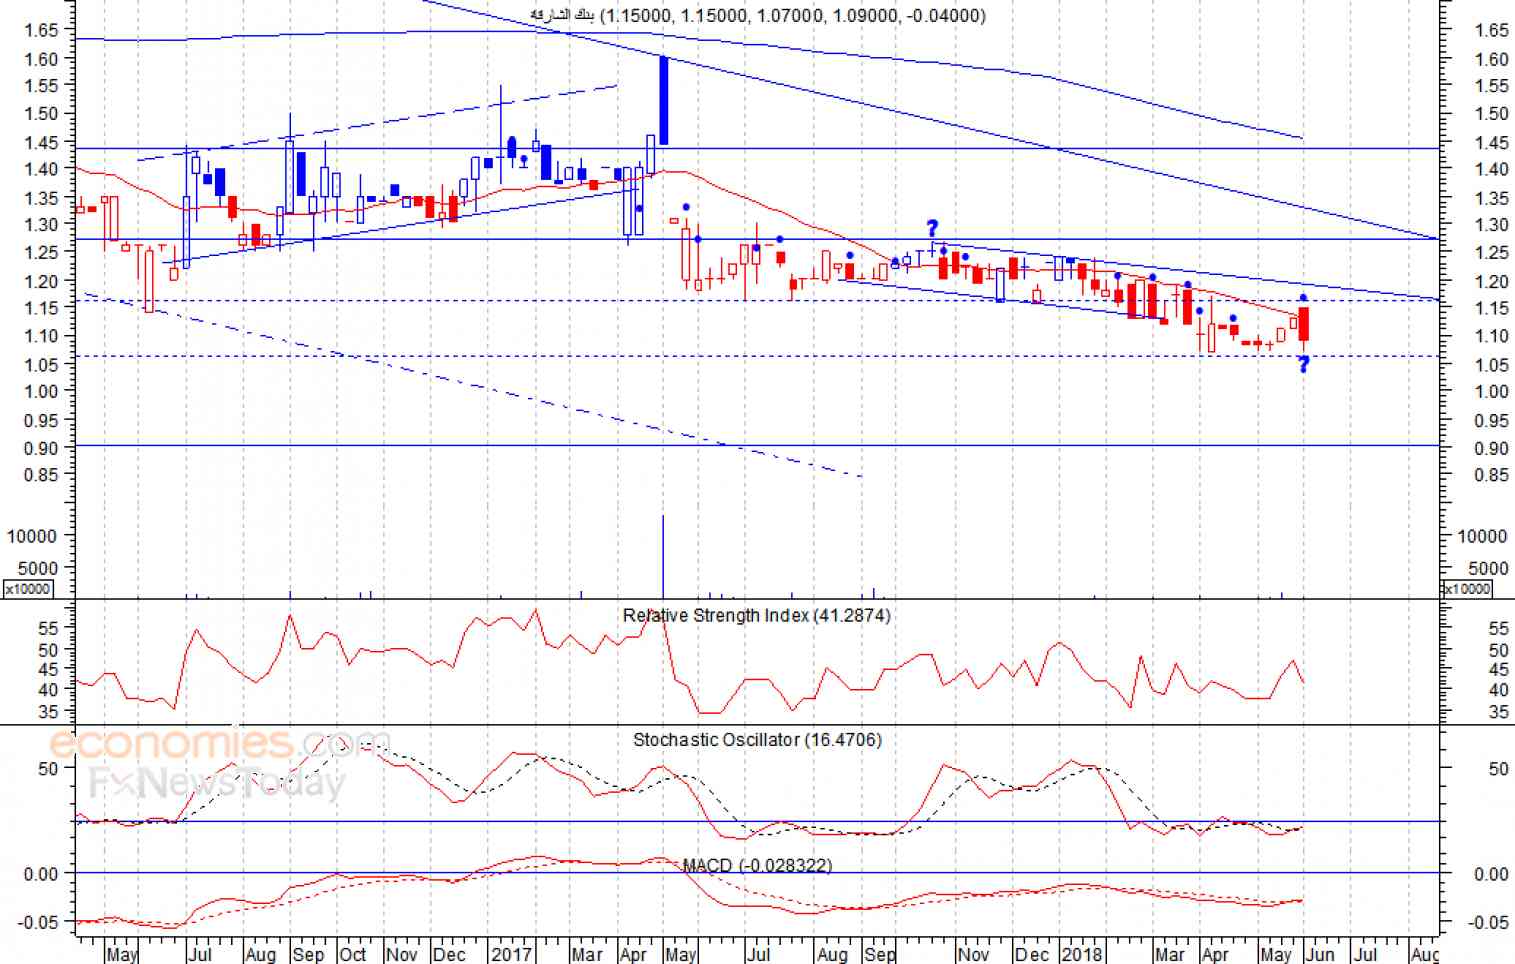Click the RSI 35 value on right axis
This screenshot has width=1515, height=964.
click(1498, 712)
